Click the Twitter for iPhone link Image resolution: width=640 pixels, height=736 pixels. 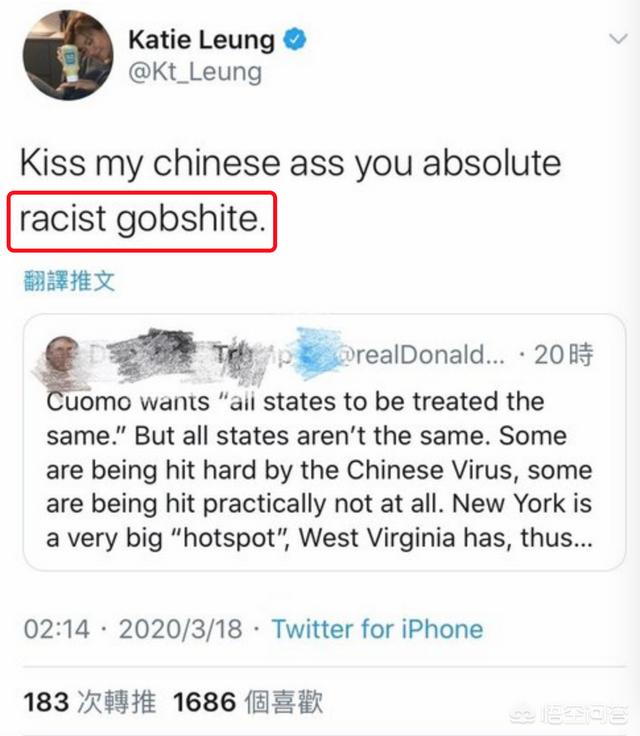(x=378, y=629)
